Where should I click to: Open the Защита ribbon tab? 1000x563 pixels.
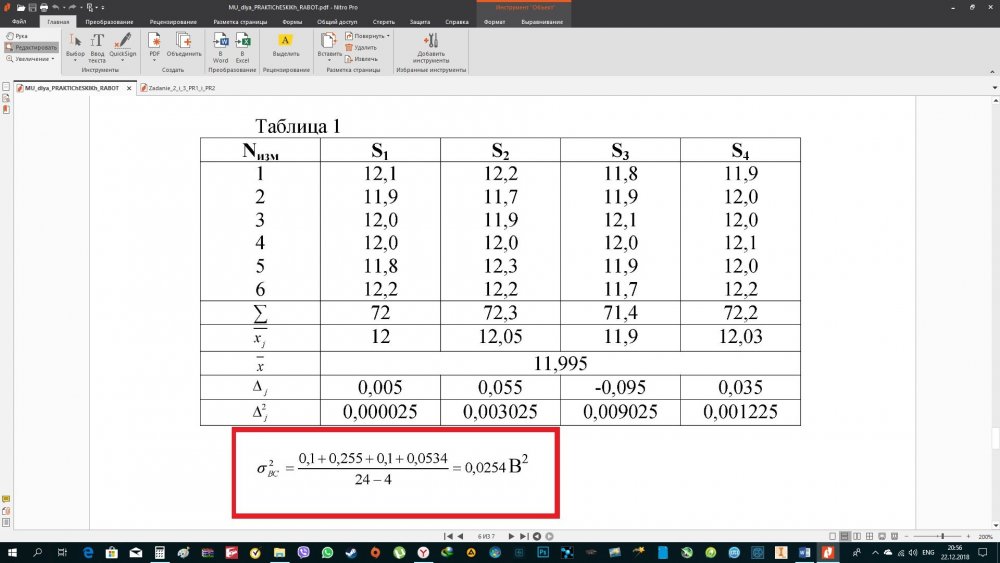click(x=420, y=22)
